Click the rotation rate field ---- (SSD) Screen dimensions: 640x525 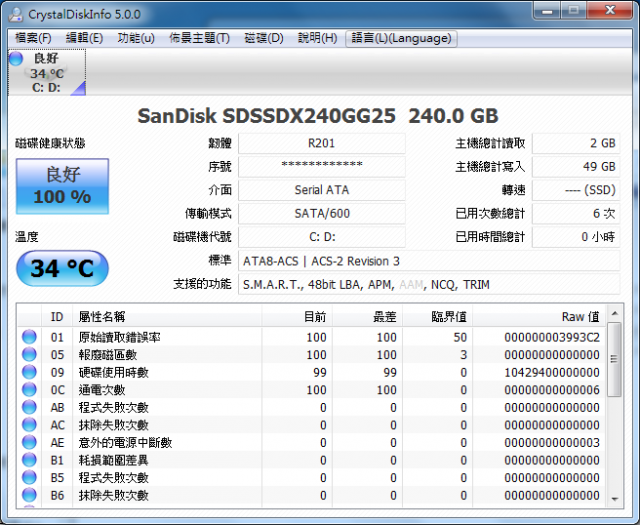tap(576, 190)
